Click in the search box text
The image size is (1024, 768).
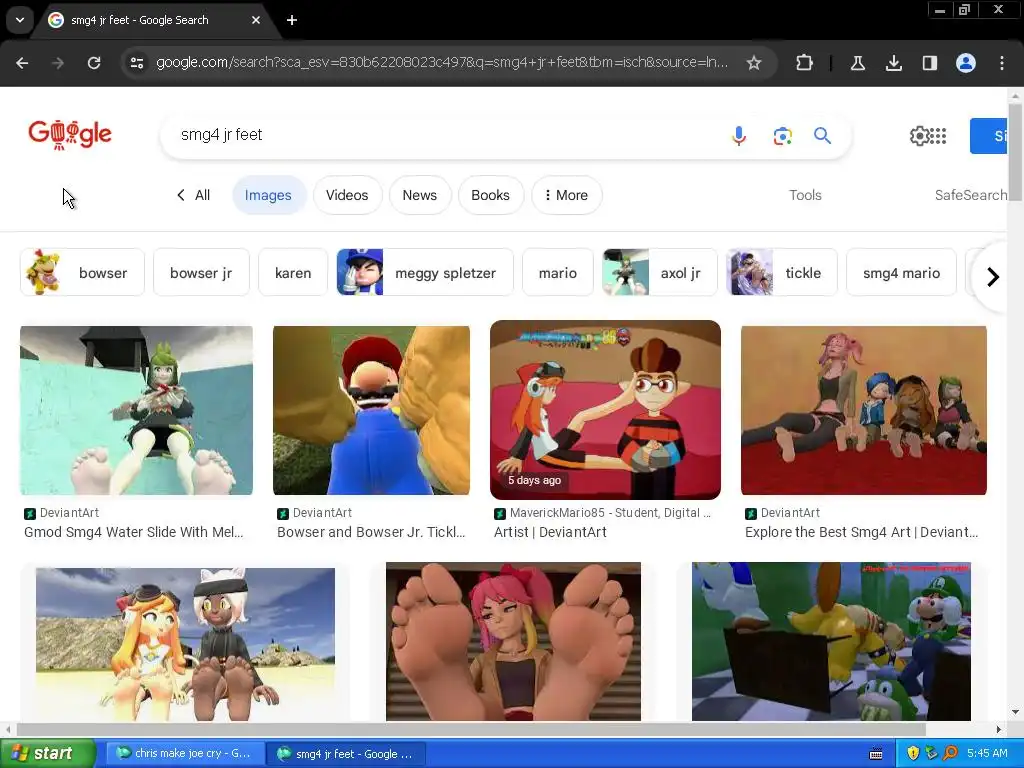pos(221,135)
